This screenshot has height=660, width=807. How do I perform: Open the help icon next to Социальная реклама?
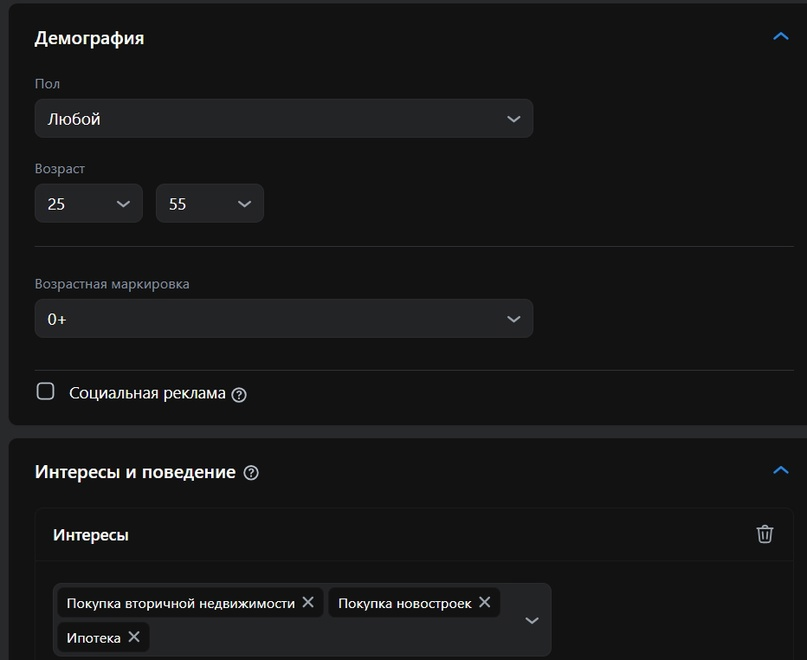(x=239, y=395)
